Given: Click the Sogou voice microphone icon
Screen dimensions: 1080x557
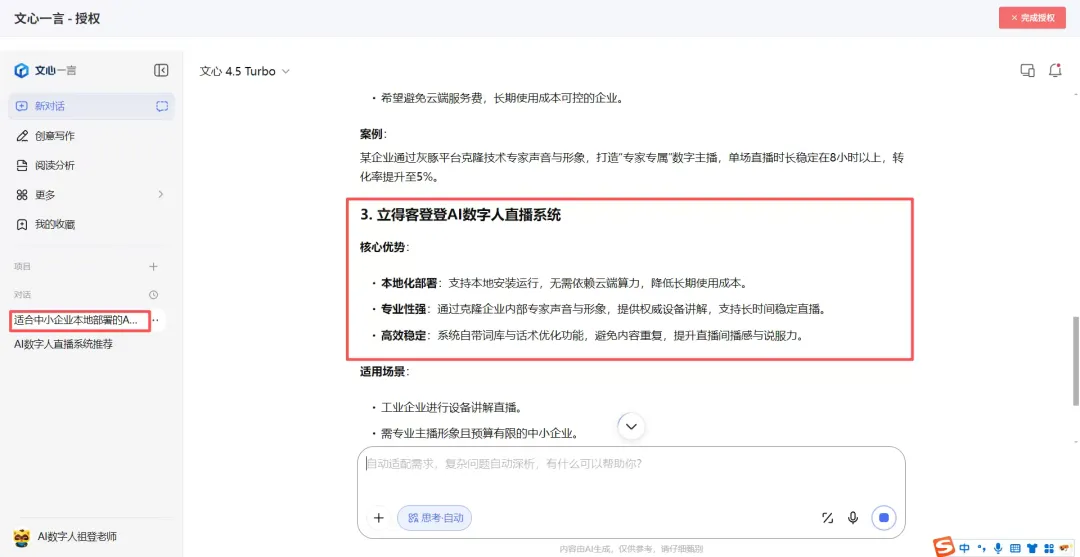Looking at the screenshot, I should (998, 548).
